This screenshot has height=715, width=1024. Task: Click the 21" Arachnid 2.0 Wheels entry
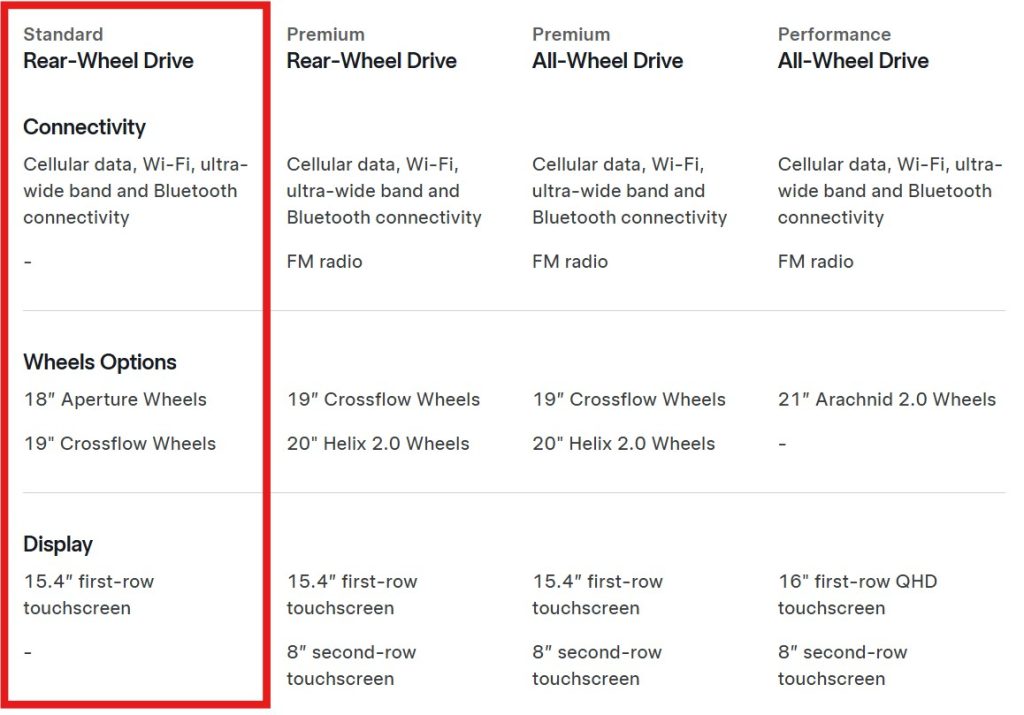point(886,400)
